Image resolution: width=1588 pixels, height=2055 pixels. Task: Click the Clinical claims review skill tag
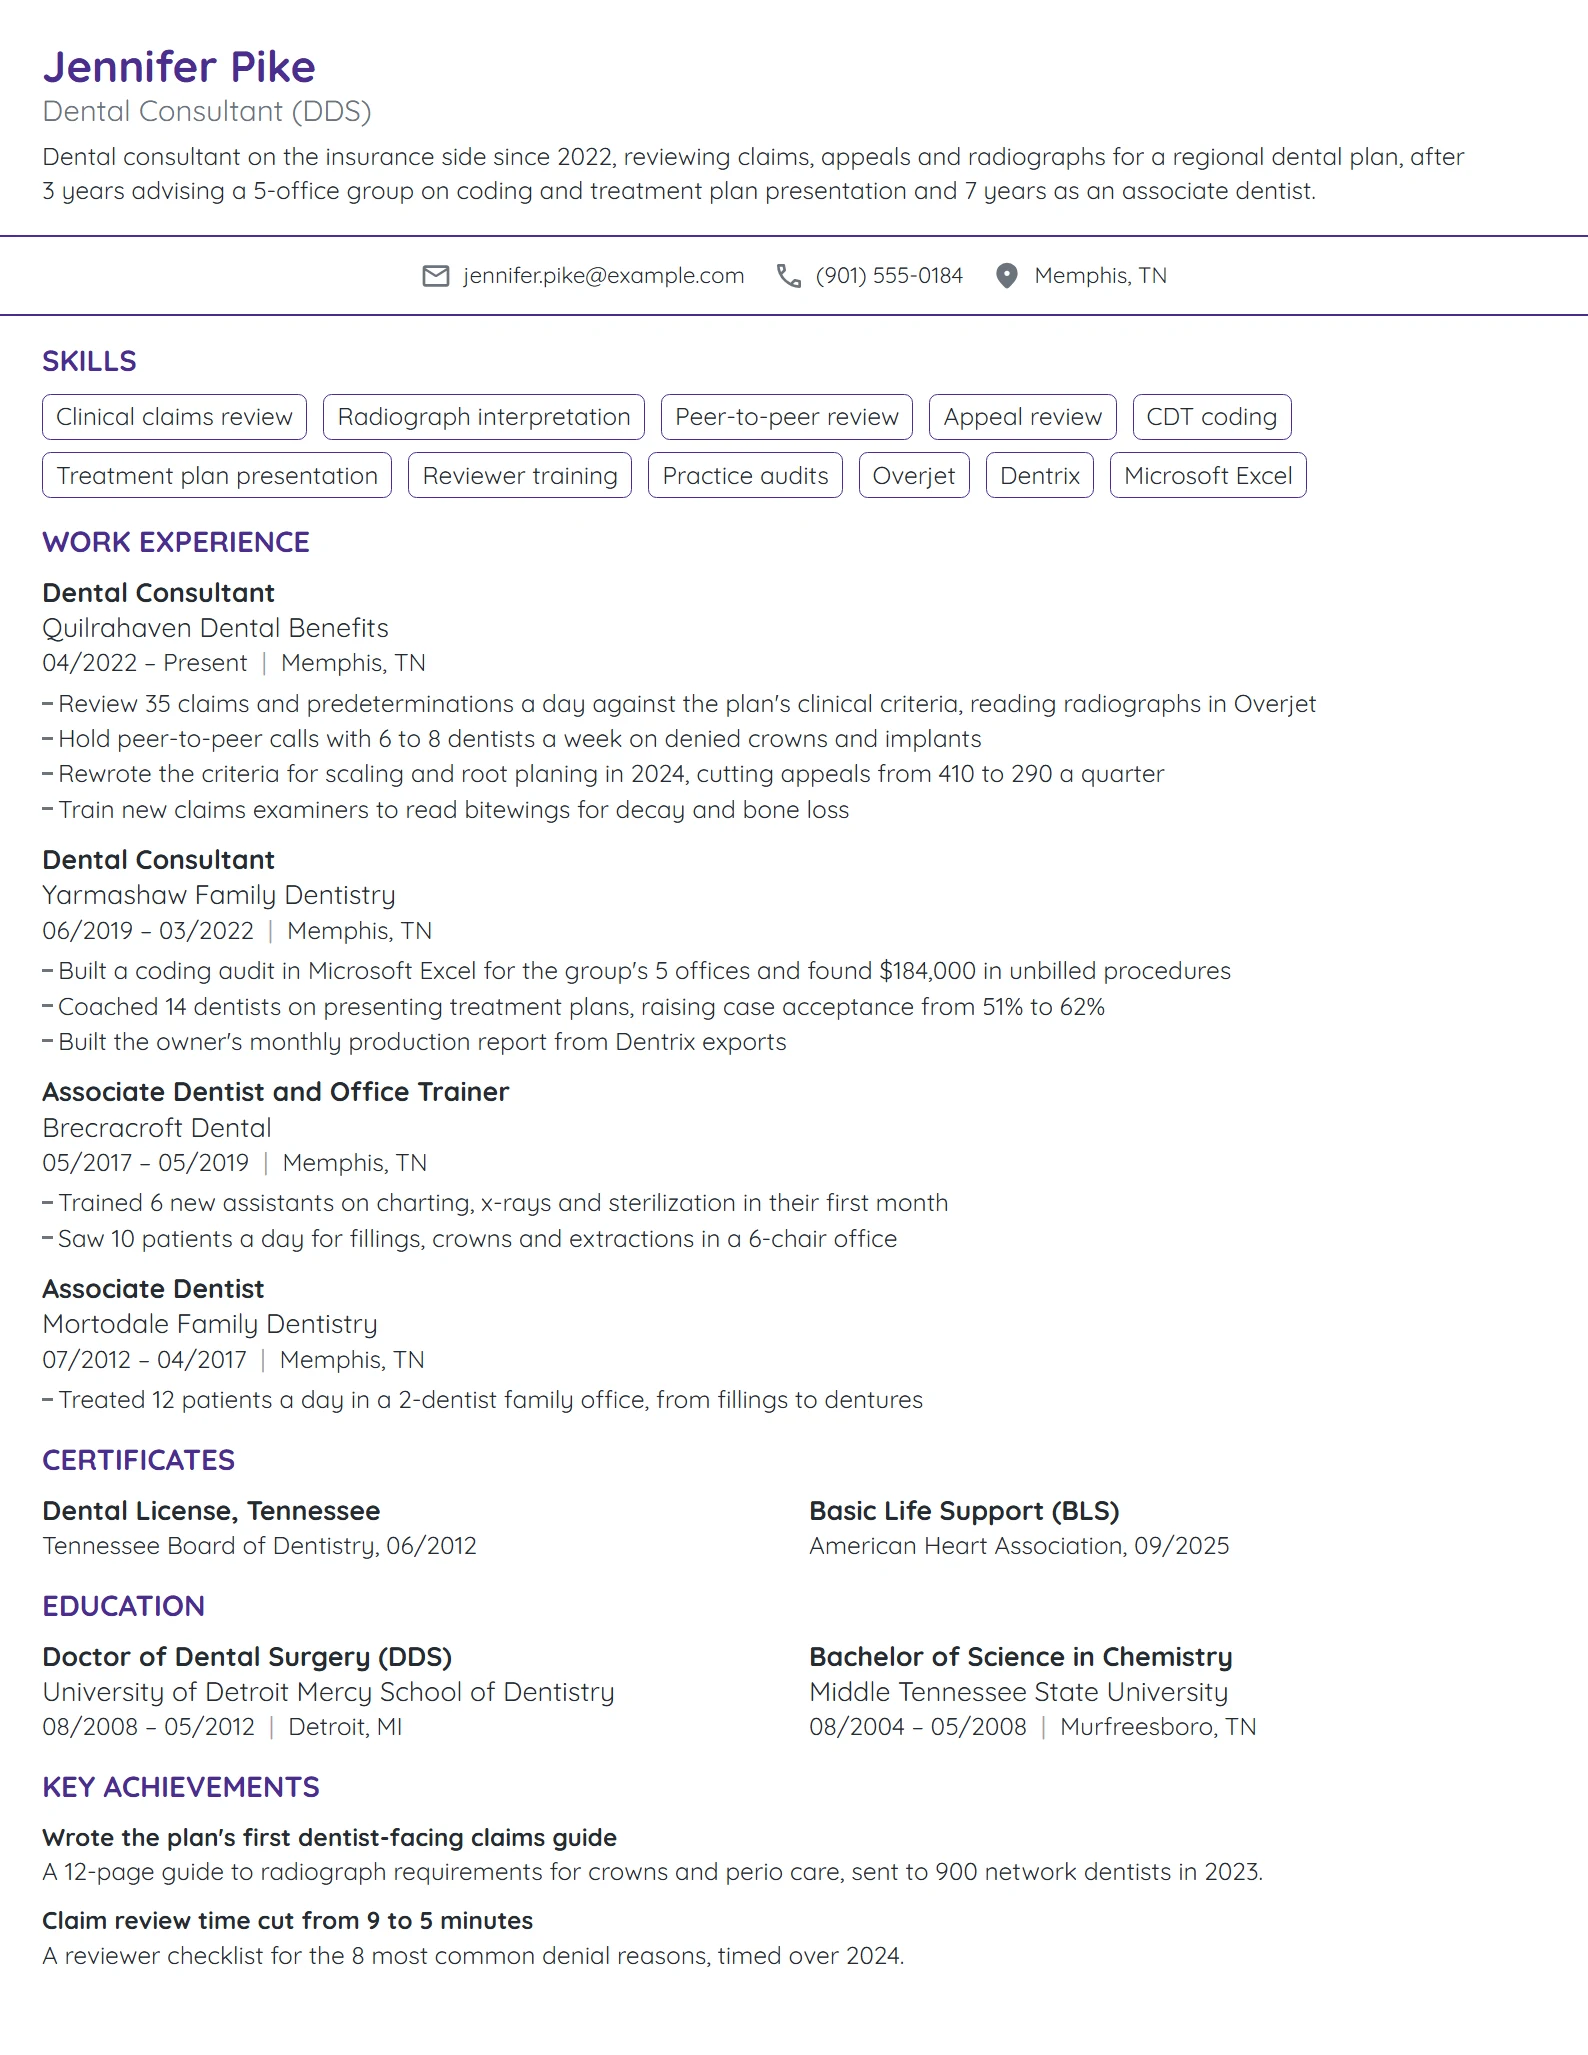point(175,417)
